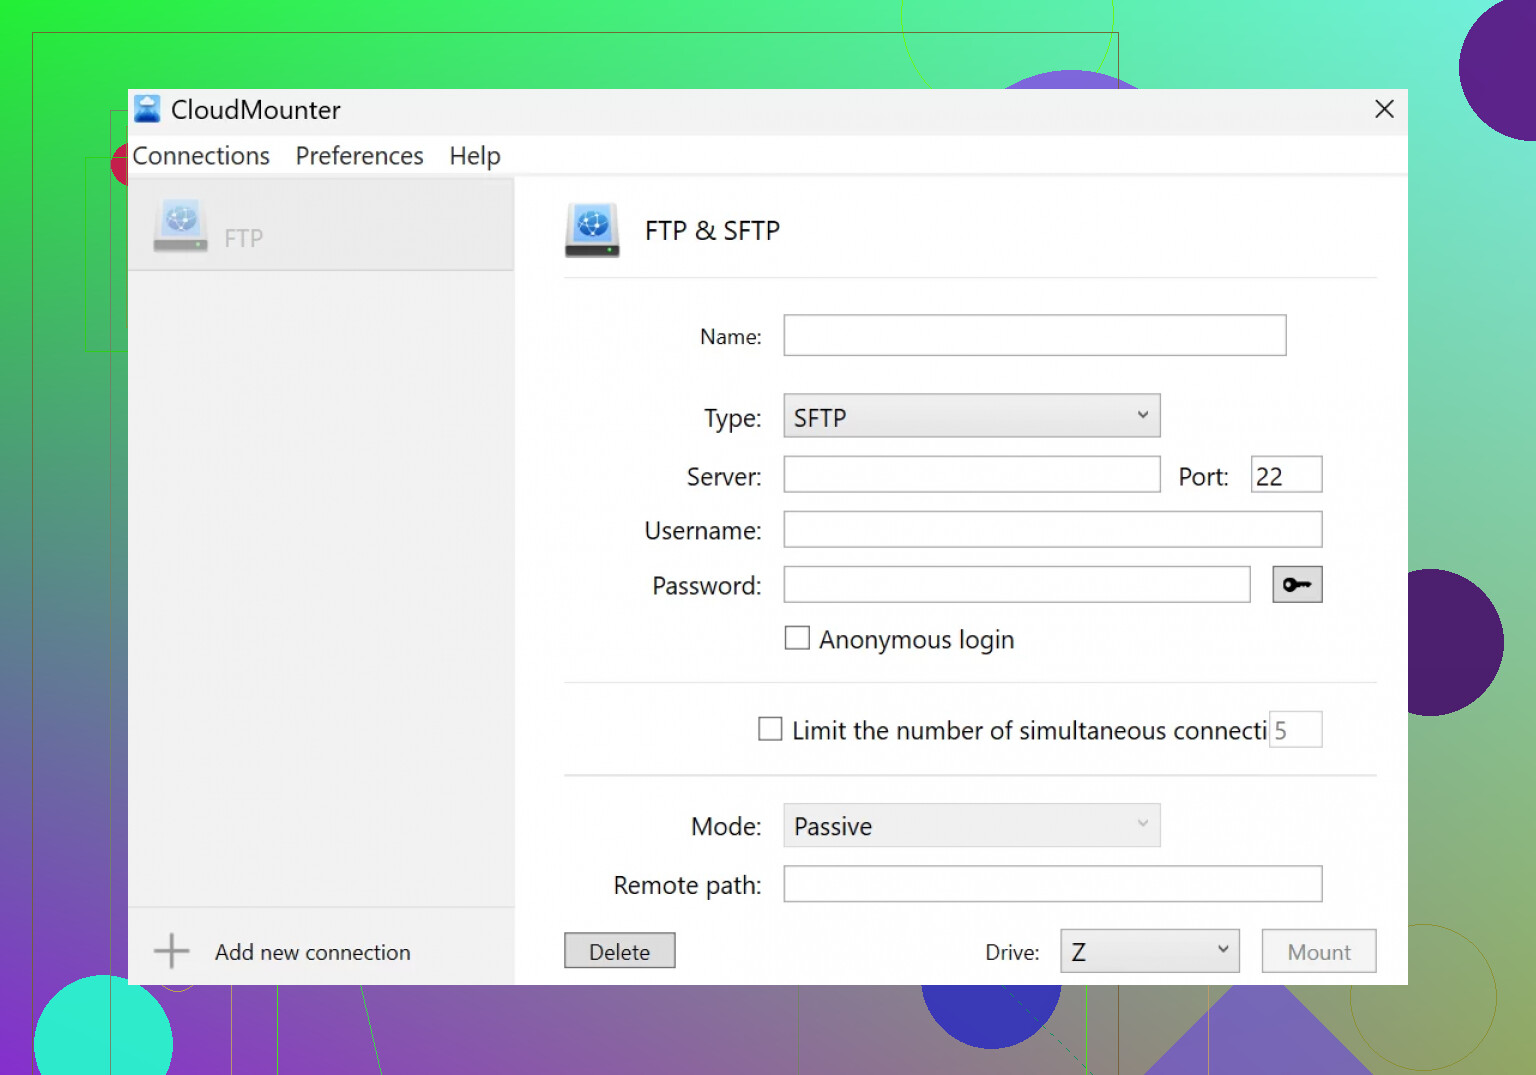Toggle Limit simultaneous connections checkbox
Viewport: 1536px width, 1075px height.
coord(770,729)
